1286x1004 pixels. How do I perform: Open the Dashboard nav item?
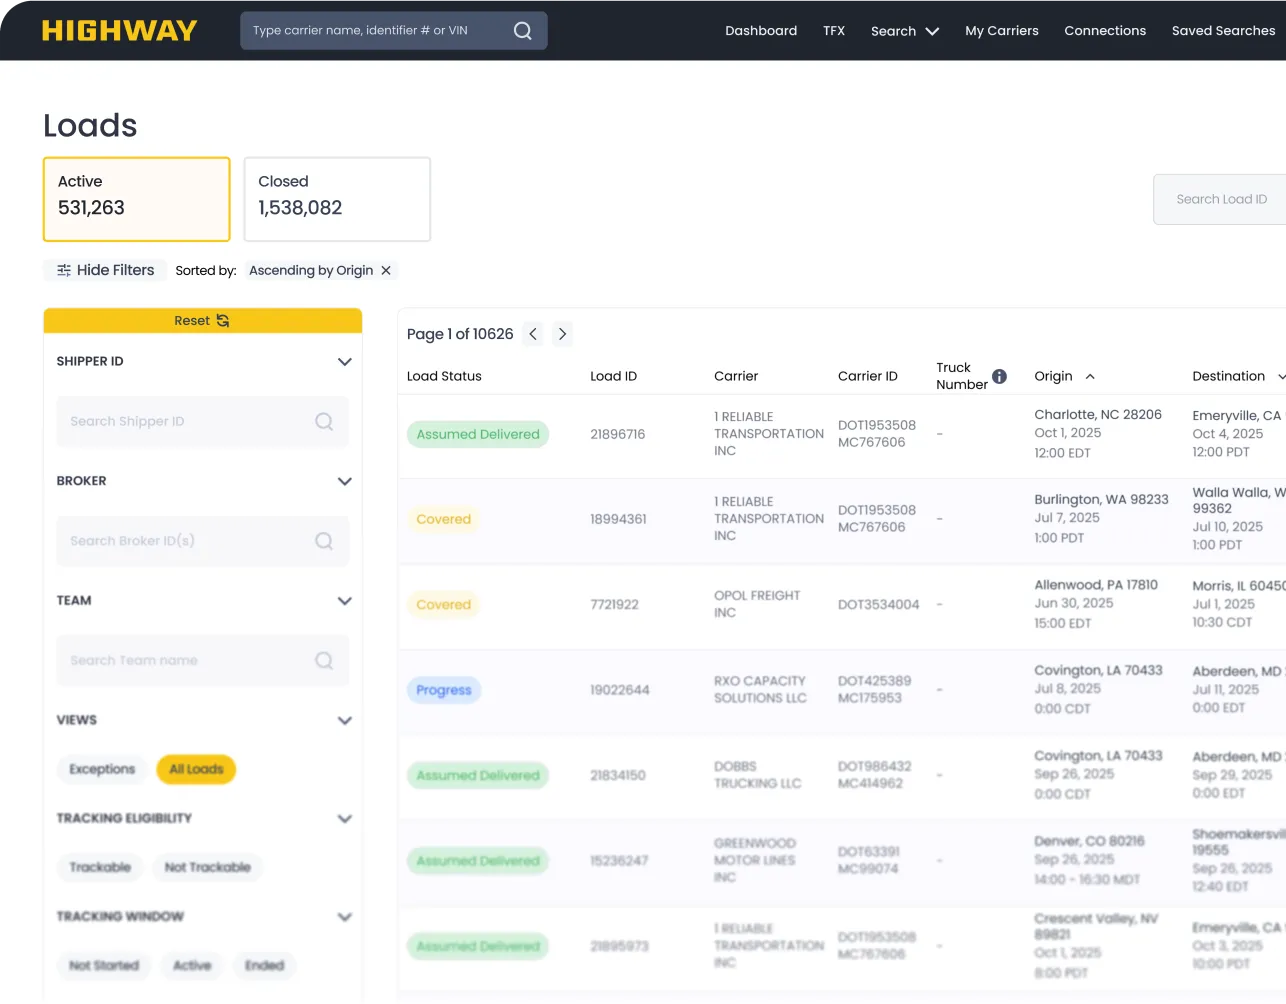point(761,31)
